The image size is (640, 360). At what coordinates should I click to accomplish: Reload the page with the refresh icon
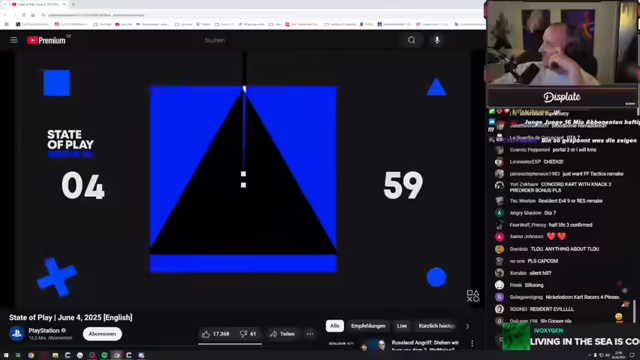pyautogui.click(x=24, y=15)
